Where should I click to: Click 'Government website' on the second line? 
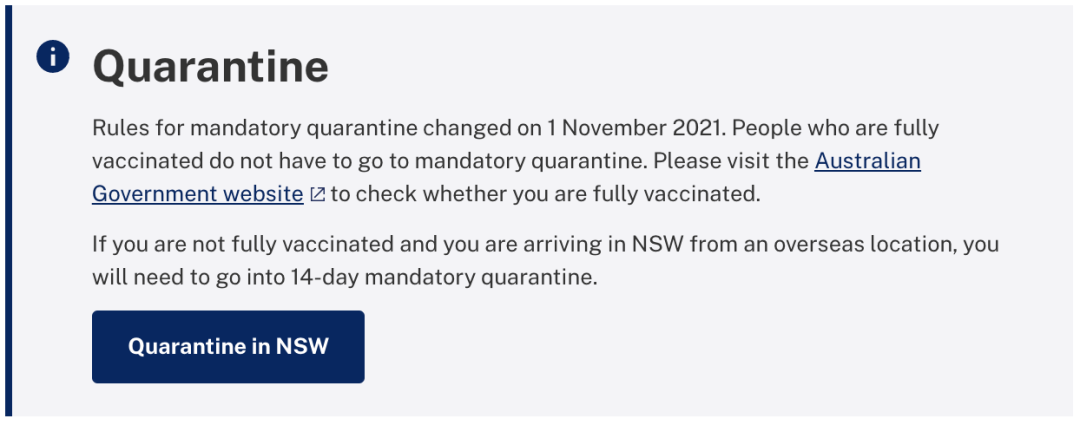[x=198, y=194]
